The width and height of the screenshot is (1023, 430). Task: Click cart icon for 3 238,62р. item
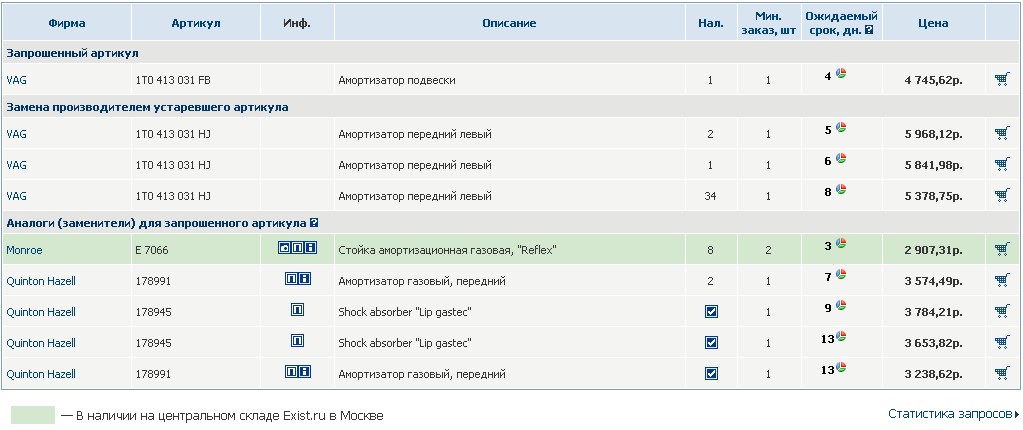click(x=1002, y=373)
